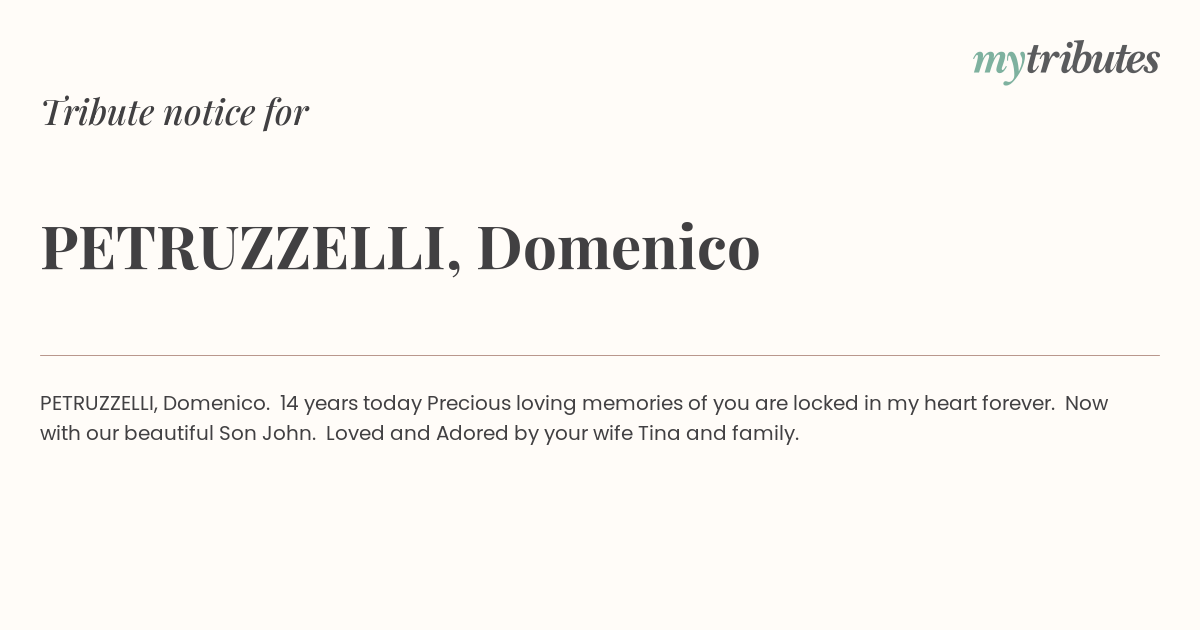
Task: Click the word 'Tribute' in italic heading
Action: tap(98, 112)
